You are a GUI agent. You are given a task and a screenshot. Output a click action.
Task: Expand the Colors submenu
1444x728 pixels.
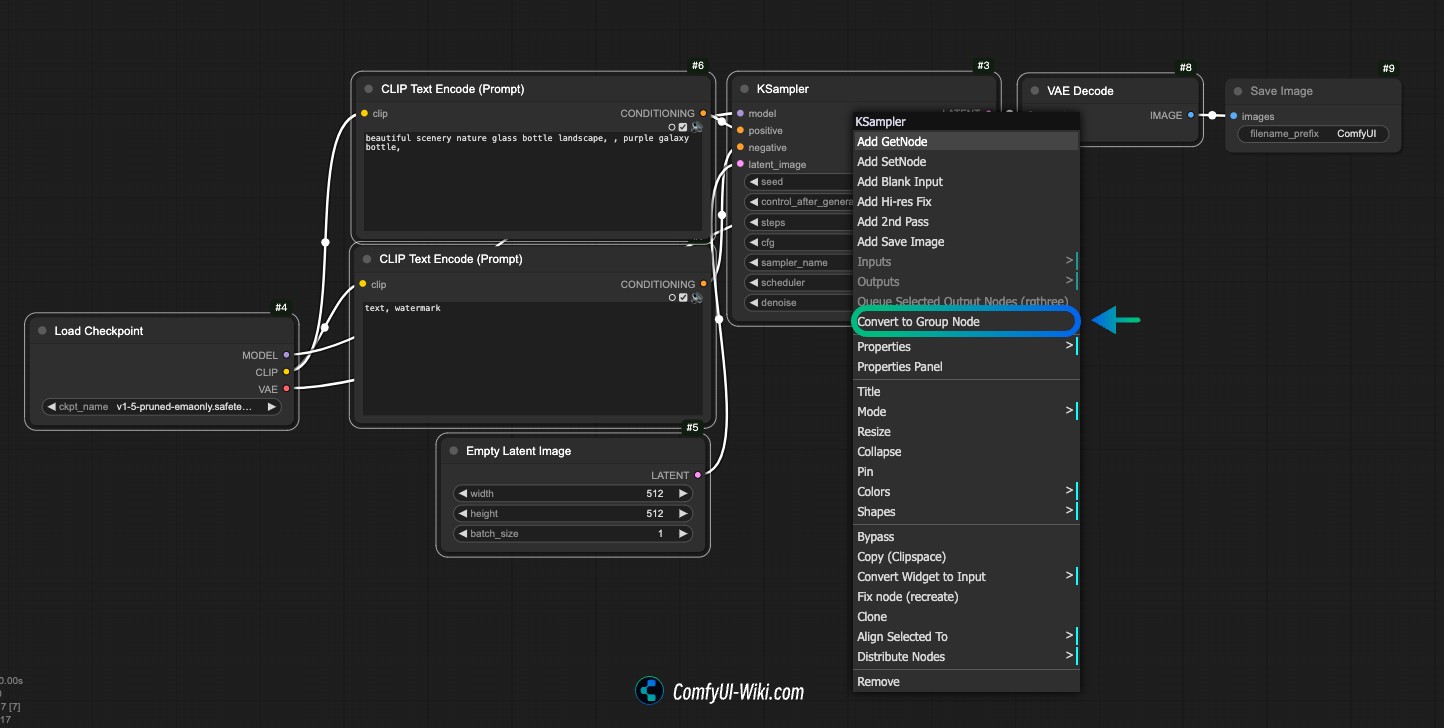coord(966,492)
